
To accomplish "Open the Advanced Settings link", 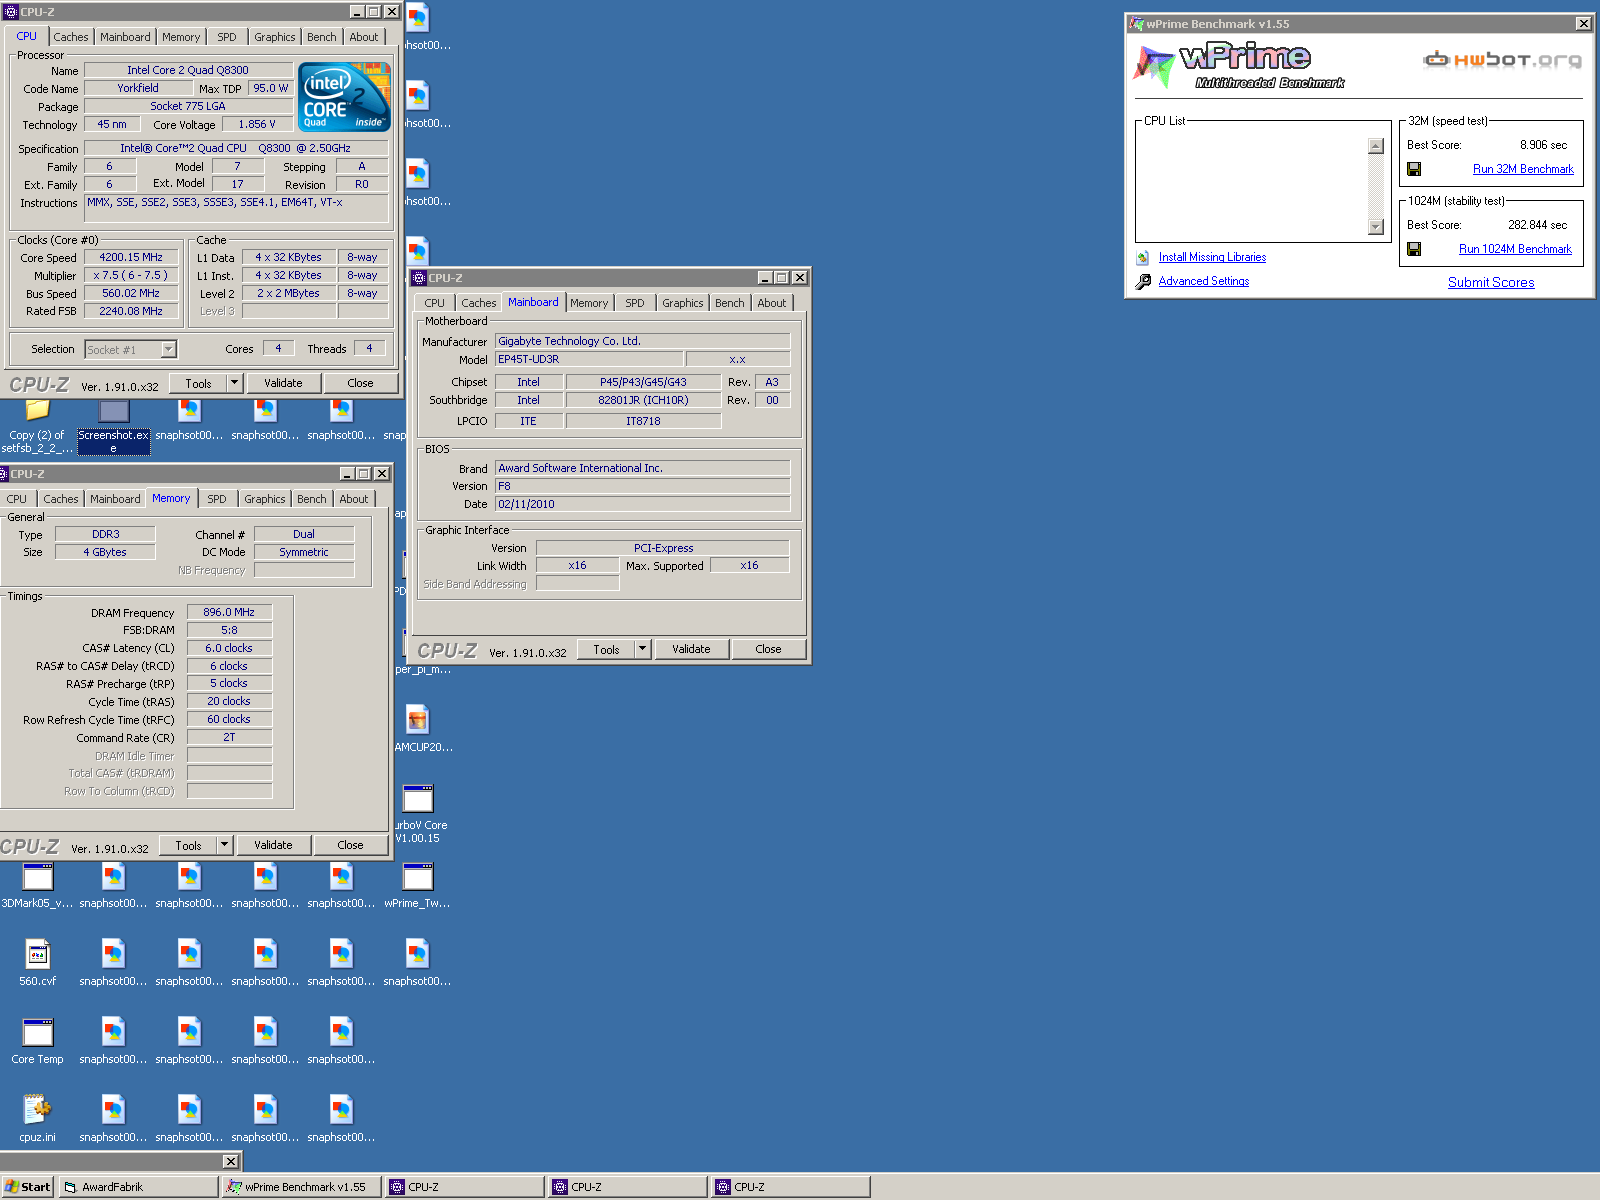I will tap(1204, 281).
